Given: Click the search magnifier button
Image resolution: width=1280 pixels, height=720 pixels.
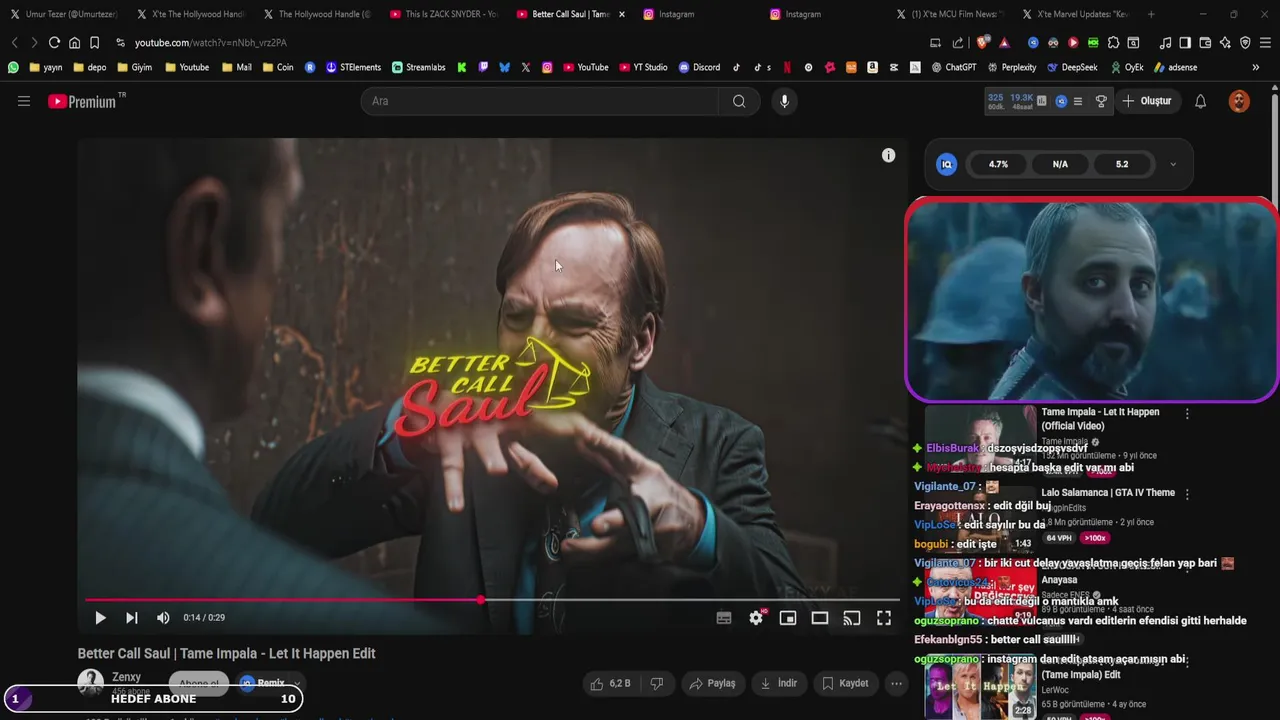Looking at the screenshot, I should 739,101.
